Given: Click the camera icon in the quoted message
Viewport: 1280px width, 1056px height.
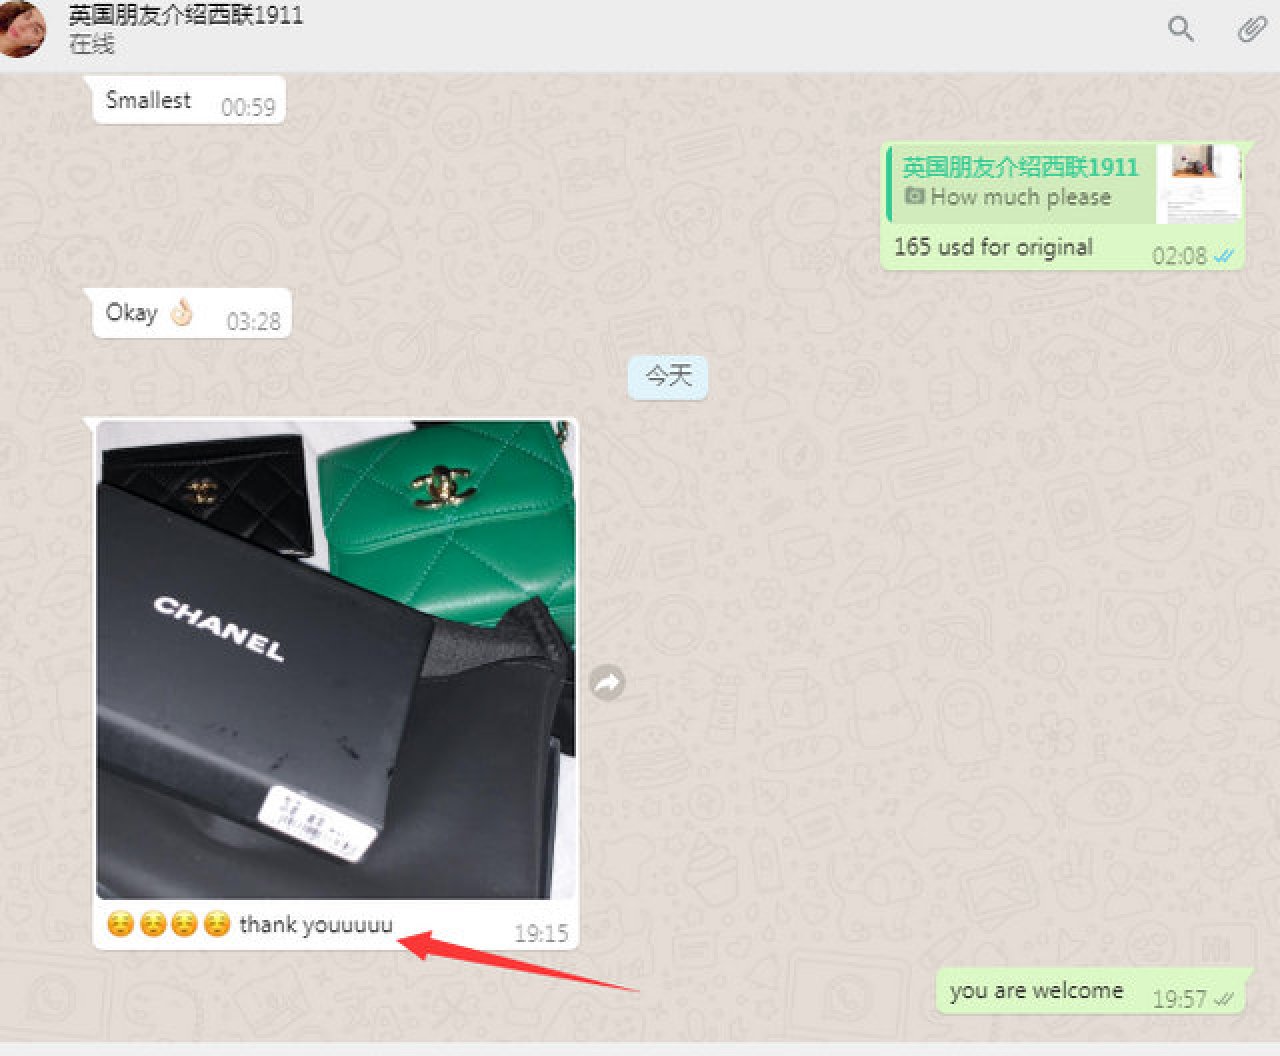Looking at the screenshot, I should click(x=914, y=196).
